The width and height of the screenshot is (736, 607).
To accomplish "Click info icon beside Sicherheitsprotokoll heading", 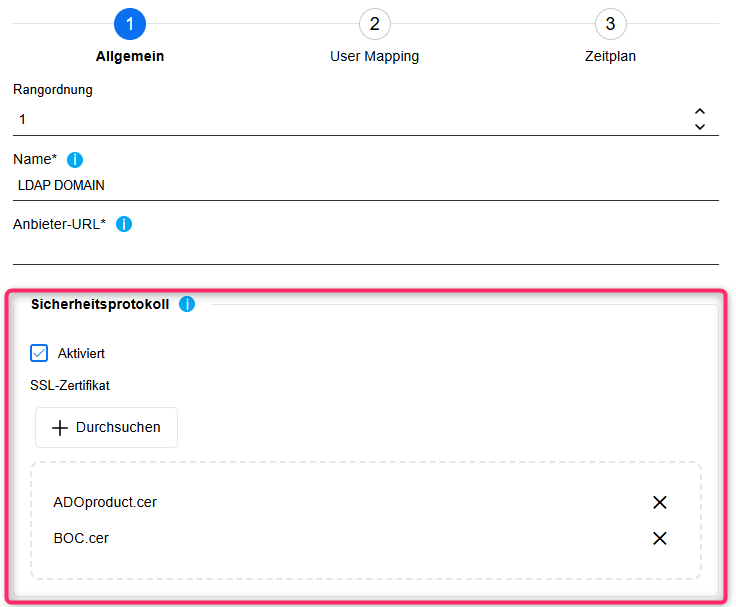I will (187, 304).
